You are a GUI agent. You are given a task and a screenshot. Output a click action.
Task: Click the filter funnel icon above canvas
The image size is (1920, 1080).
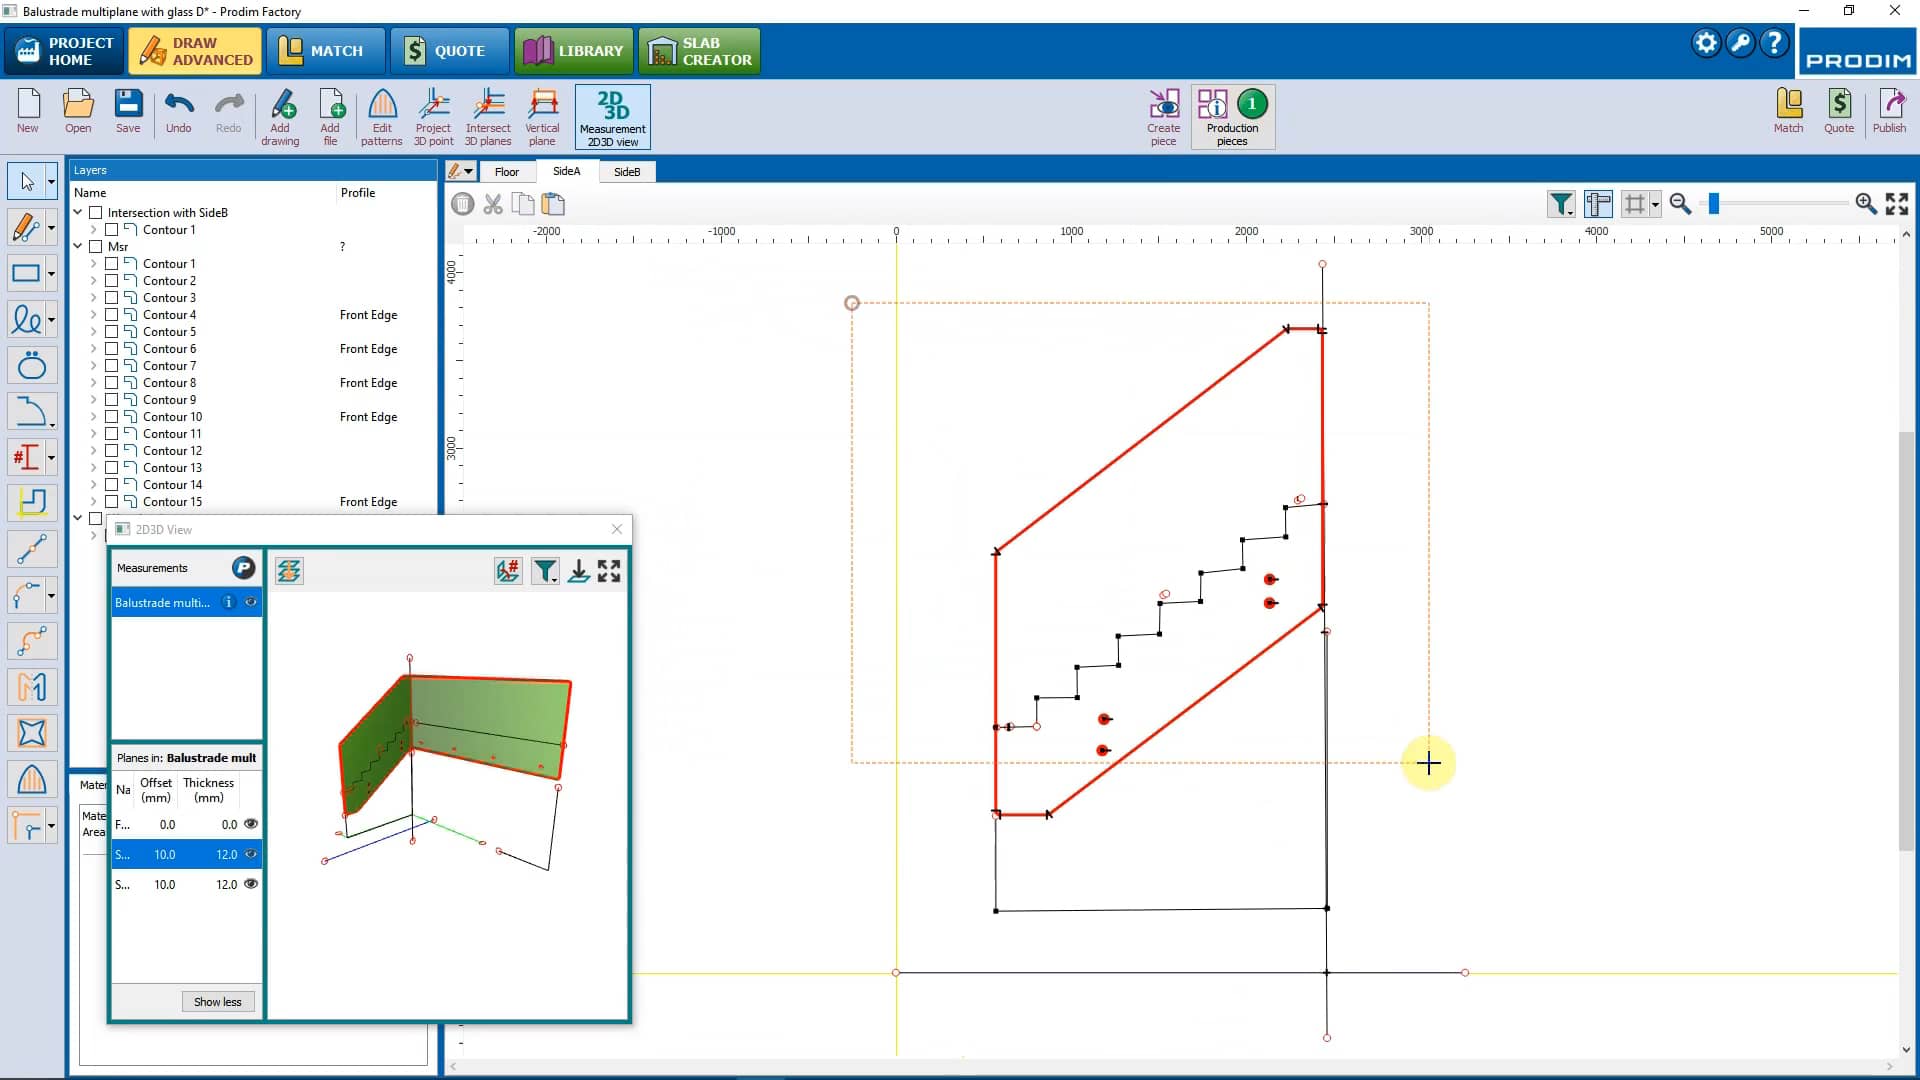click(1560, 204)
